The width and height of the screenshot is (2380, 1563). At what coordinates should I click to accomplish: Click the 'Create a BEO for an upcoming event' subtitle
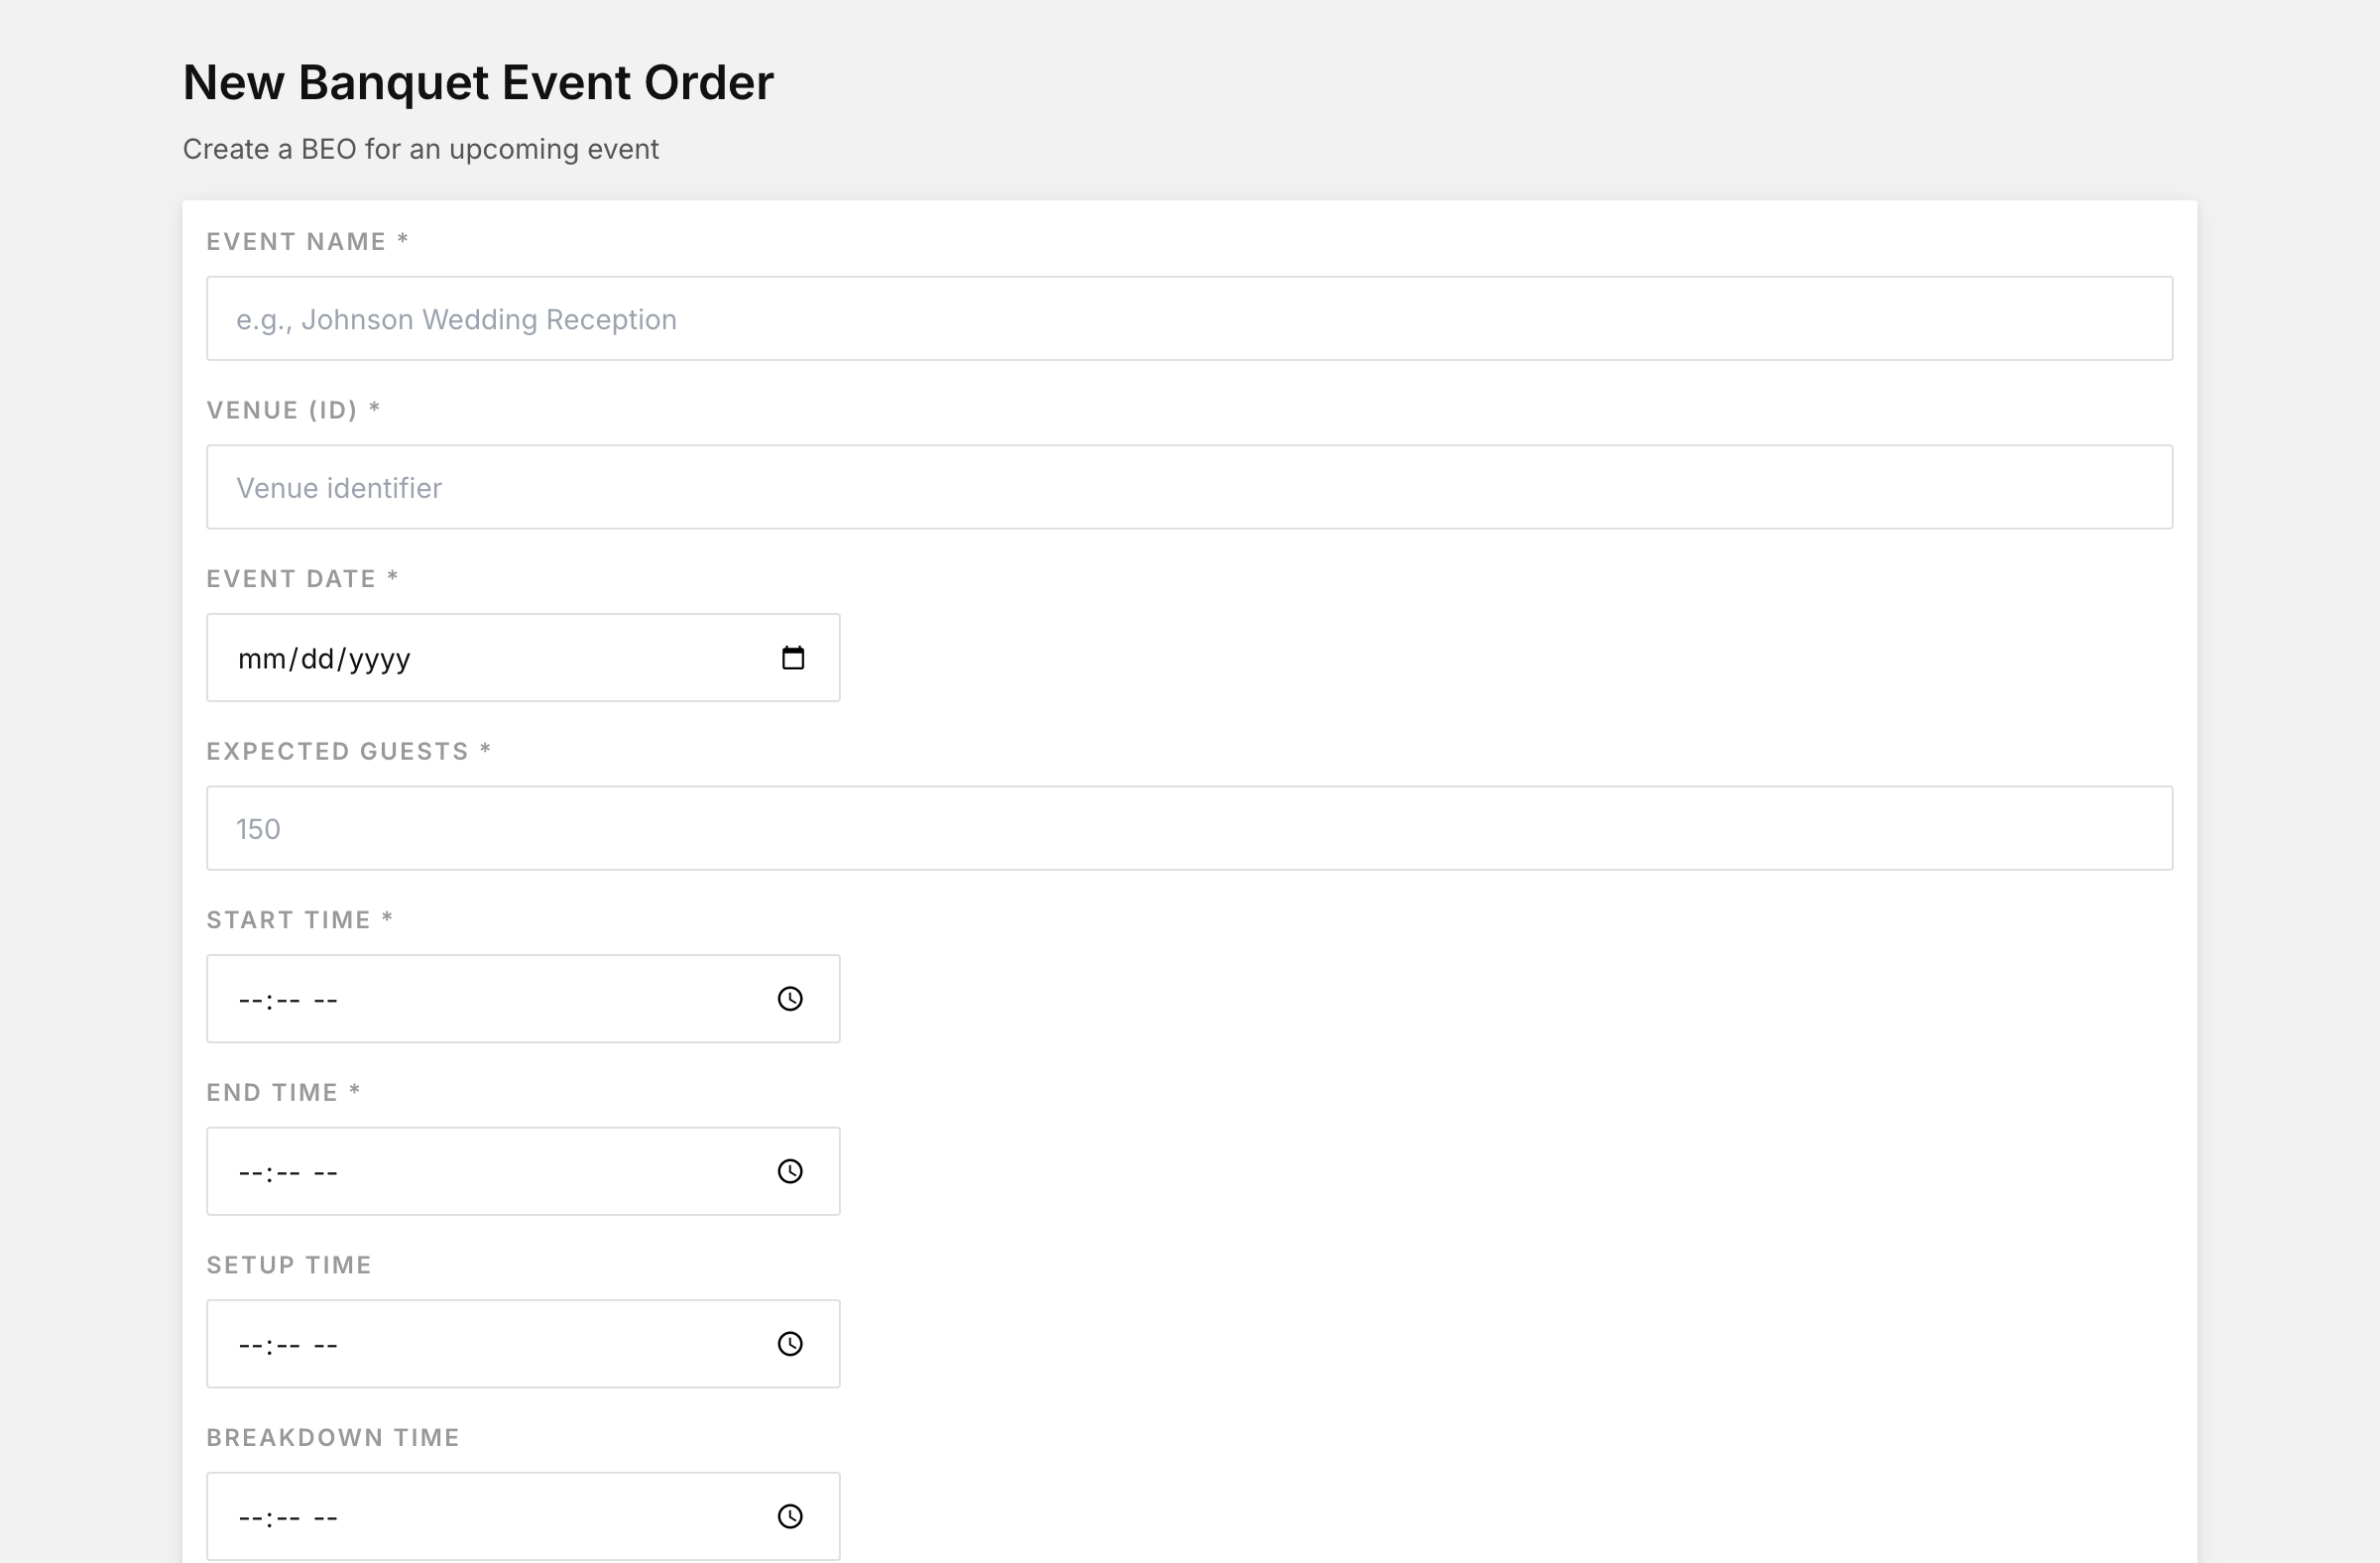coord(420,149)
